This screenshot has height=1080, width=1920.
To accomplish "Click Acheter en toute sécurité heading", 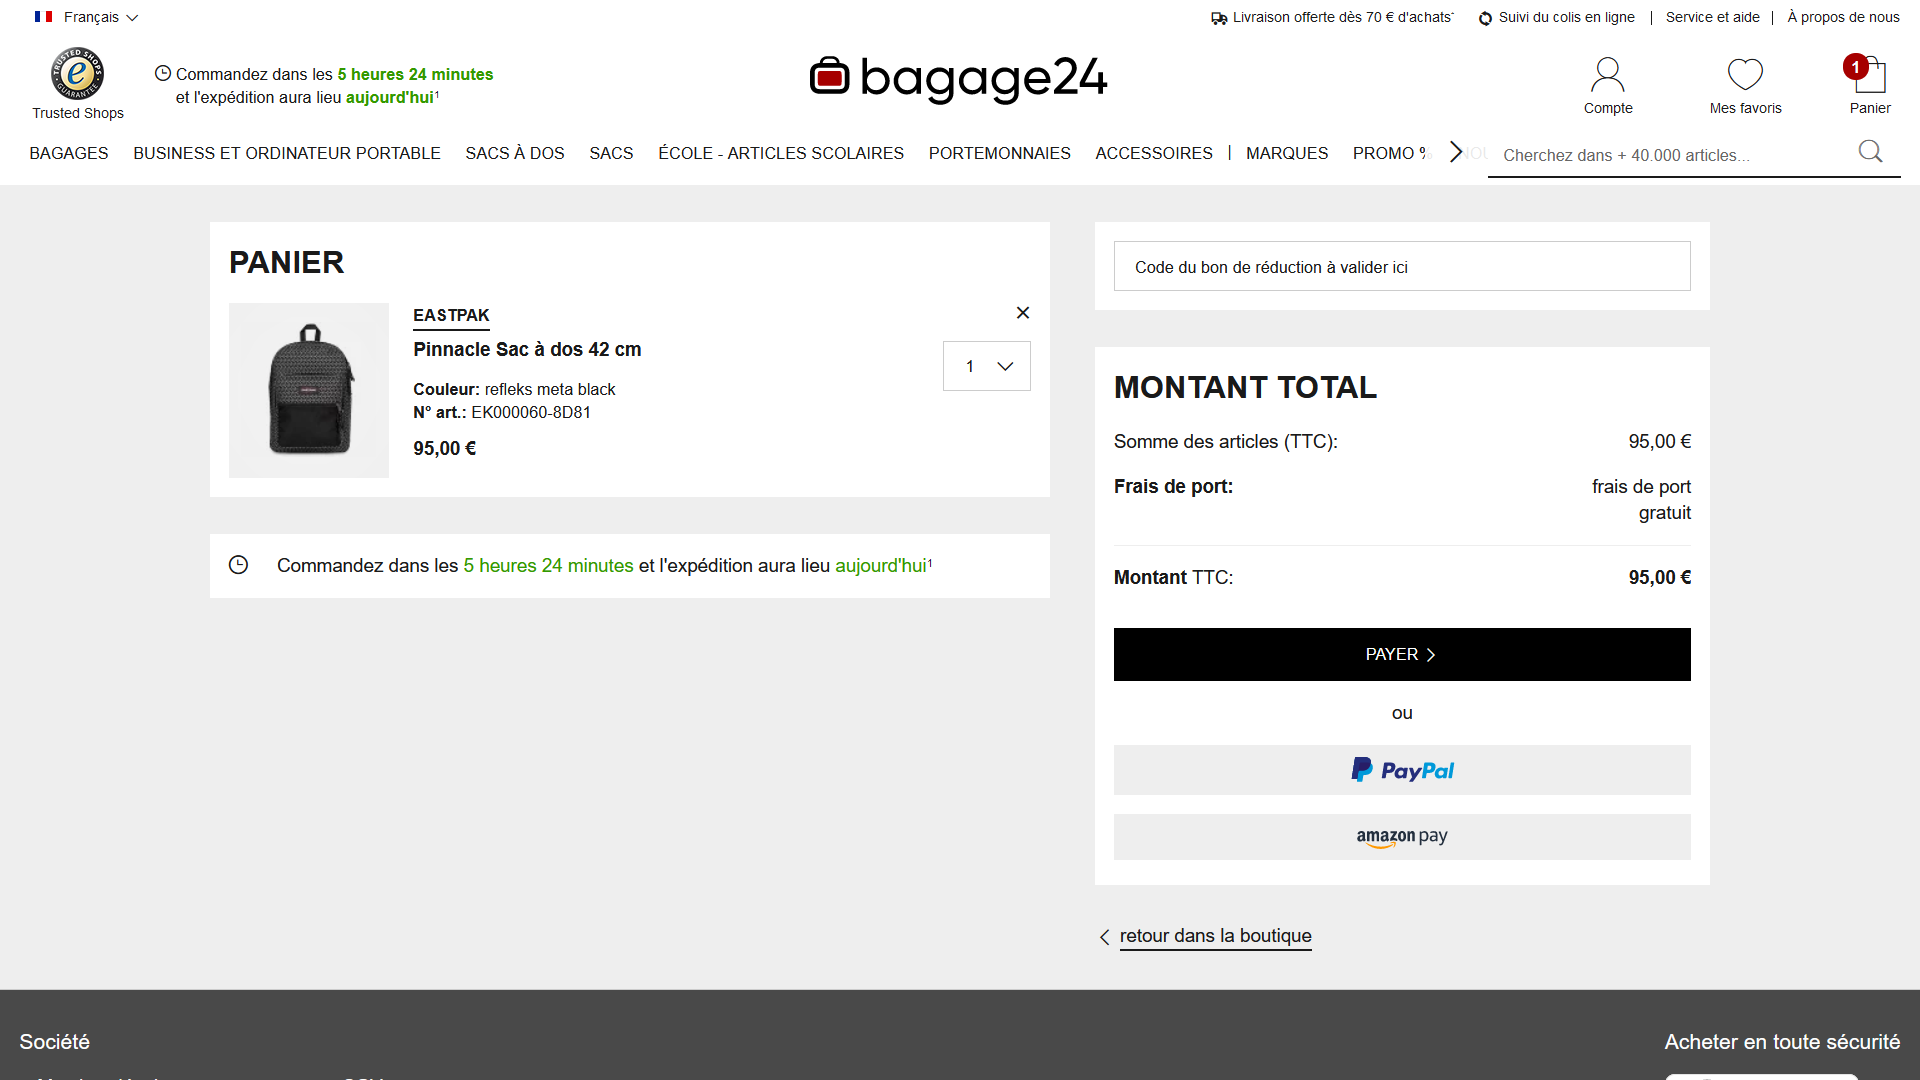I will click(1782, 1042).
